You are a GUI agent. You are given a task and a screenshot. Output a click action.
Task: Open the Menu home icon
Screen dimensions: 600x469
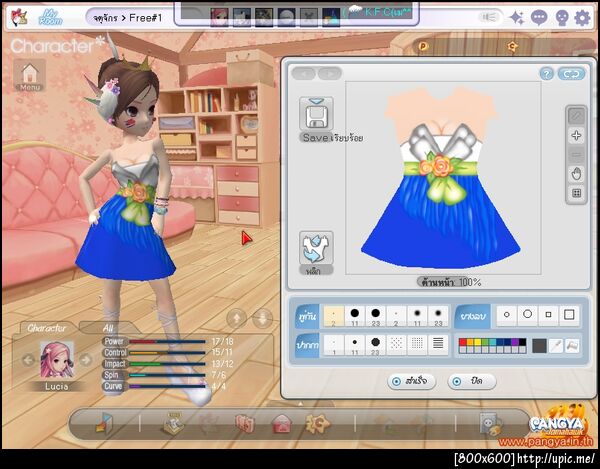(x=30, y=76)
